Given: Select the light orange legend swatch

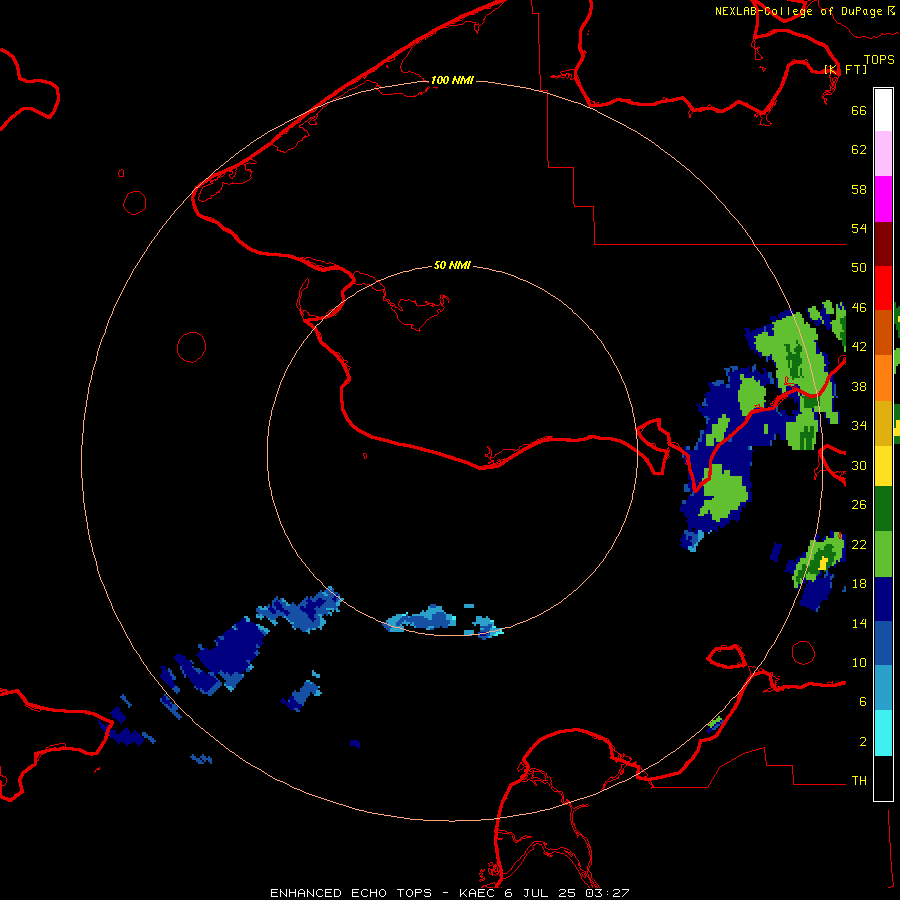Looking at the screenshot, I should 883,377.
